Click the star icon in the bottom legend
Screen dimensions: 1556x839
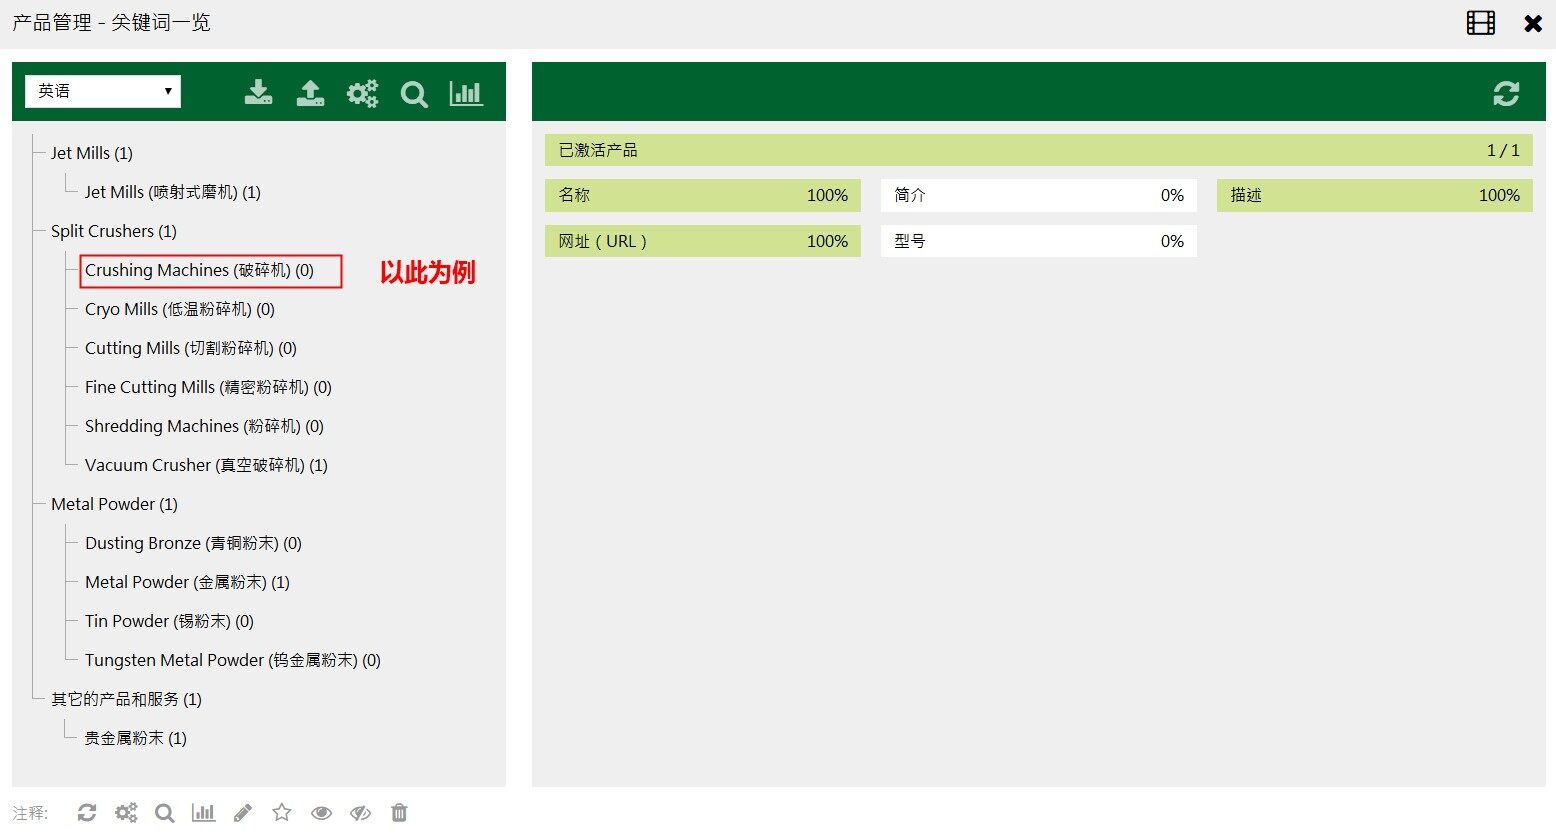[282, 813]
